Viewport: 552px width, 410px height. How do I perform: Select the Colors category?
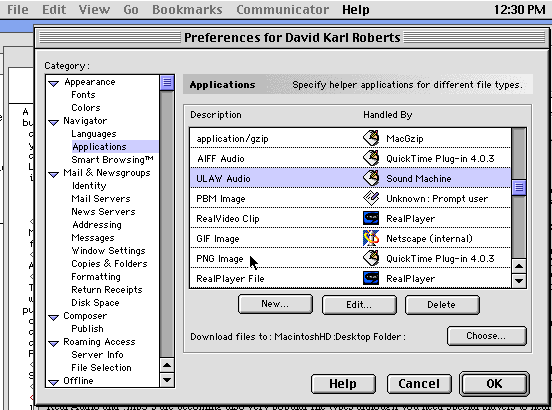[x=86, y=108]
